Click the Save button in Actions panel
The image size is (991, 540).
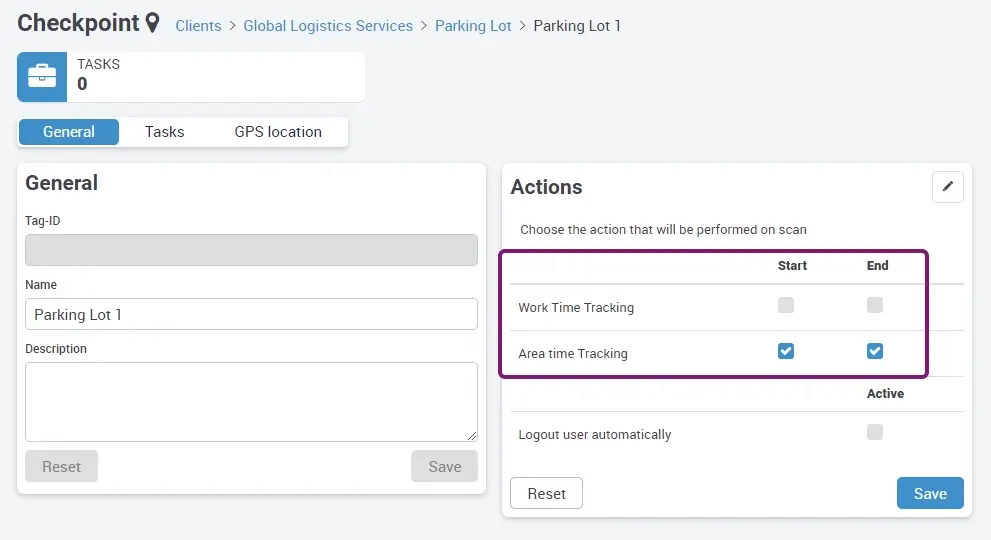point(930,494)
